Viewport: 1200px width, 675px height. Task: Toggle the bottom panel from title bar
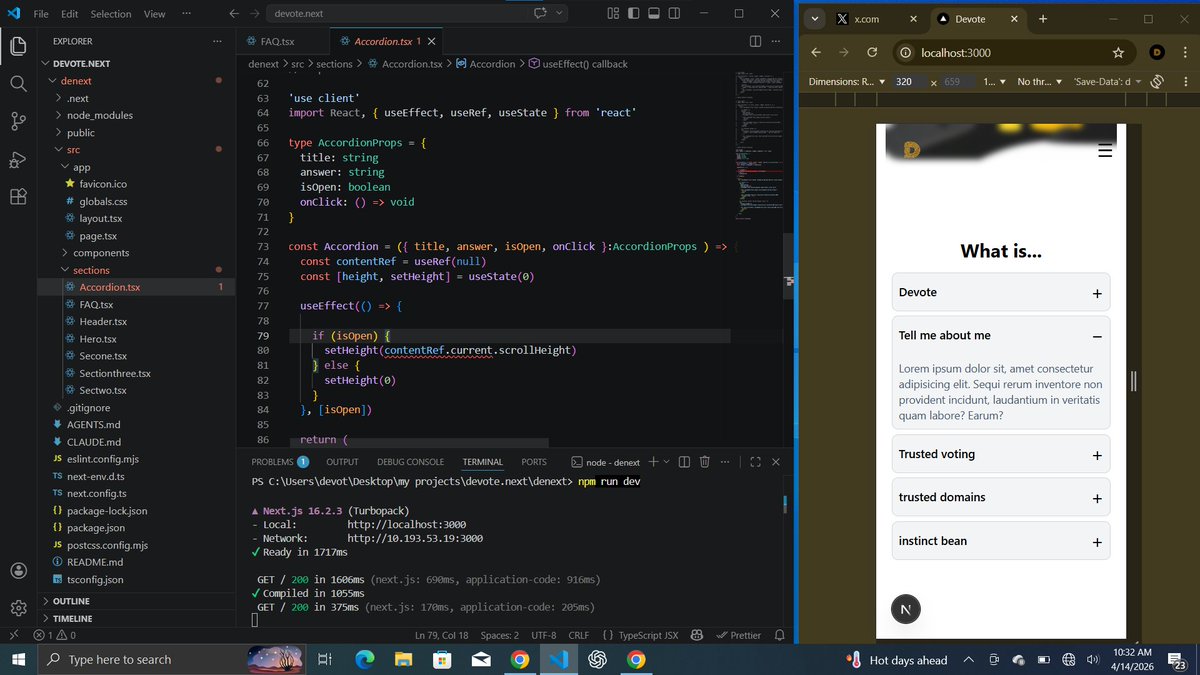click(x=654, y=14)
